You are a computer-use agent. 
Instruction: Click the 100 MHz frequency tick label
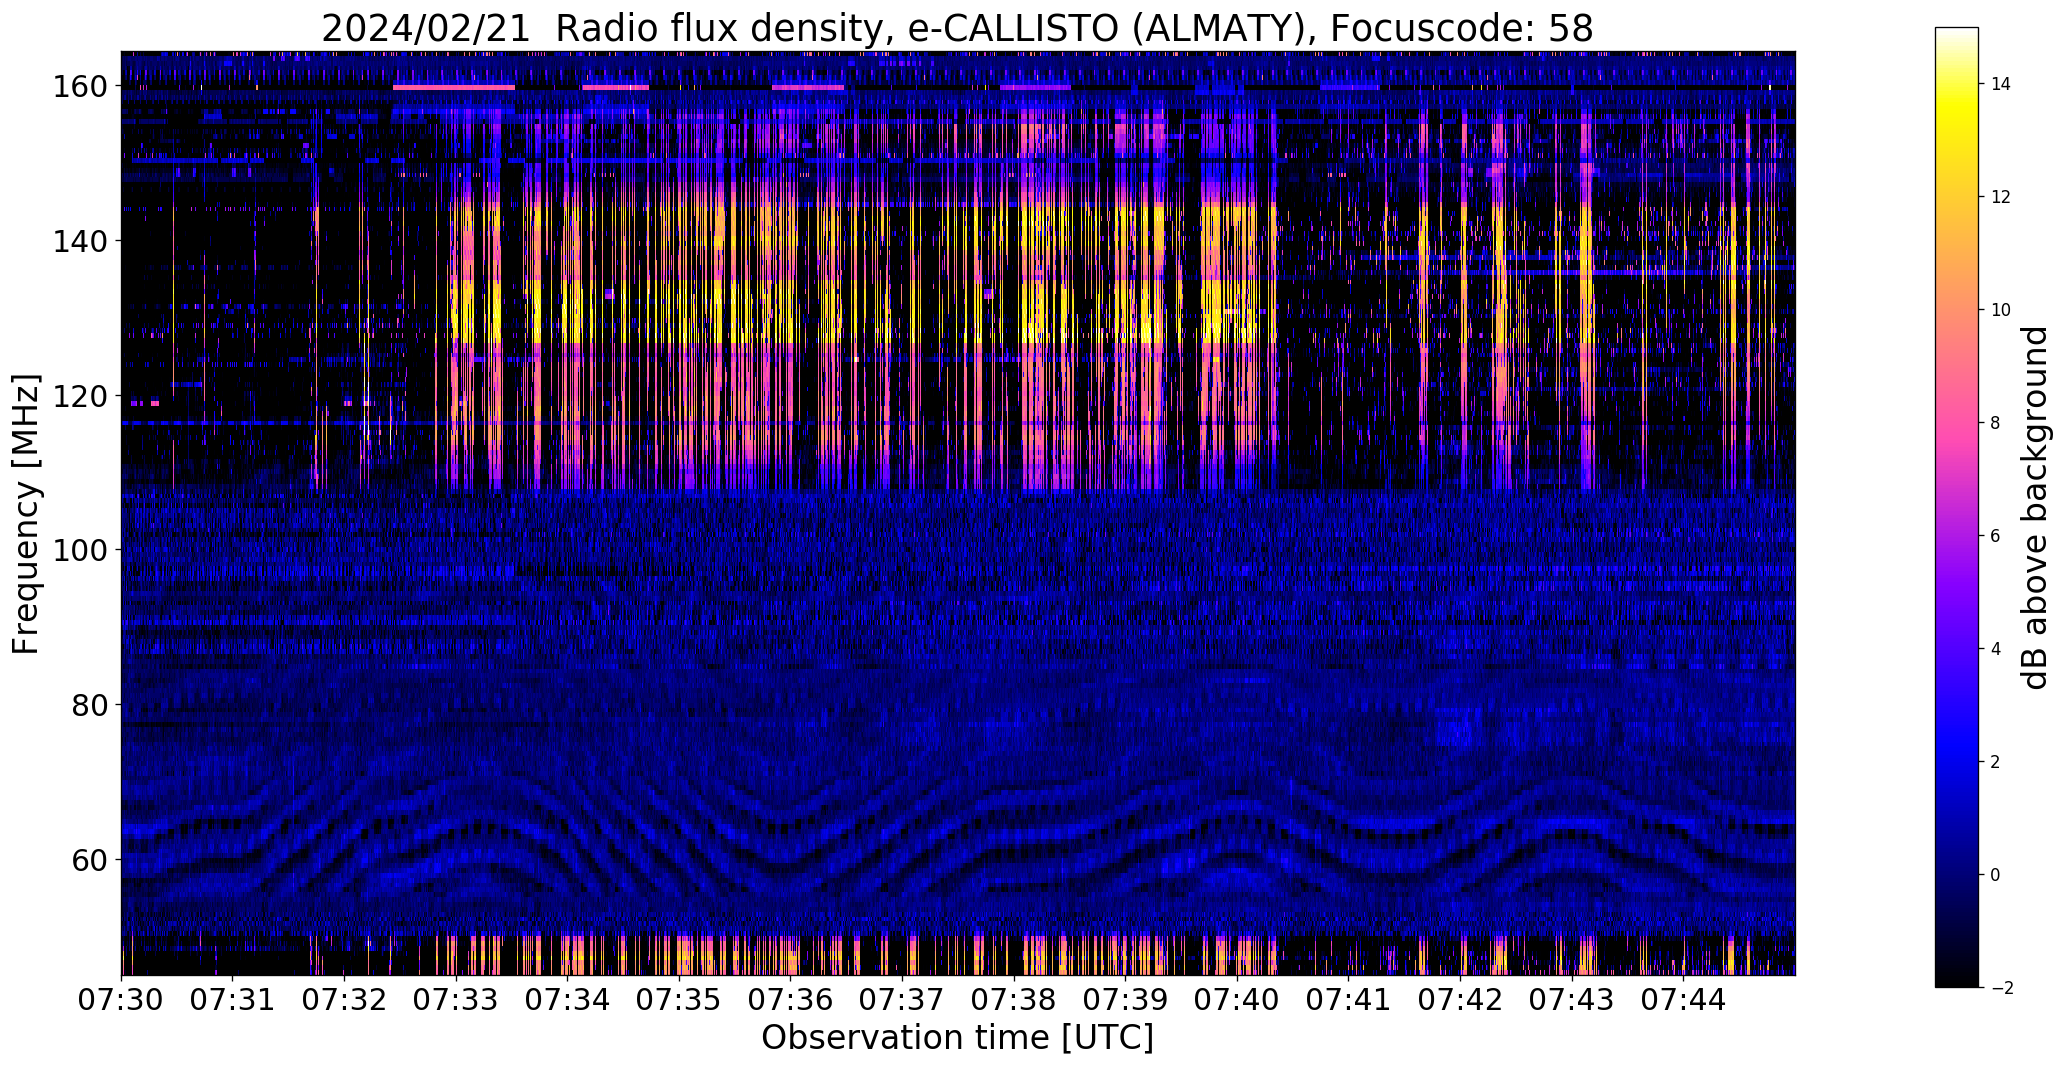[82, 550]
